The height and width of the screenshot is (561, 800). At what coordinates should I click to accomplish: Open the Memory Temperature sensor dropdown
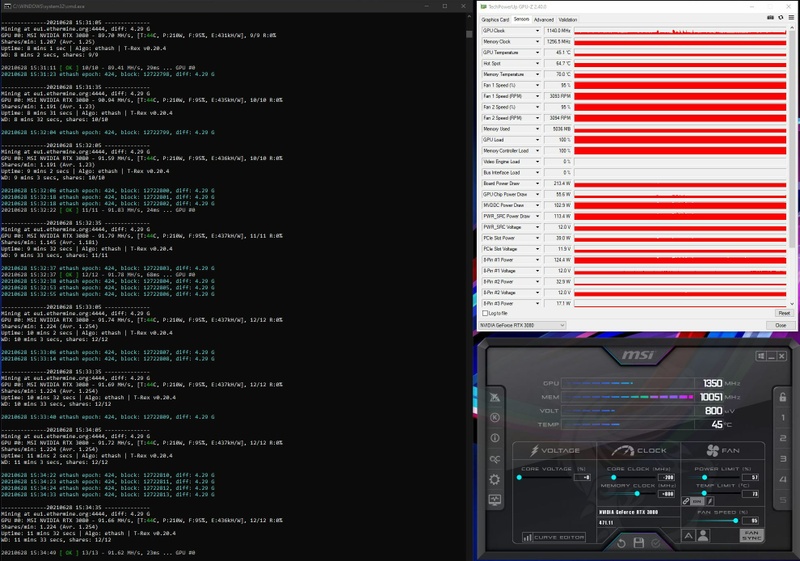coord(537,74)
